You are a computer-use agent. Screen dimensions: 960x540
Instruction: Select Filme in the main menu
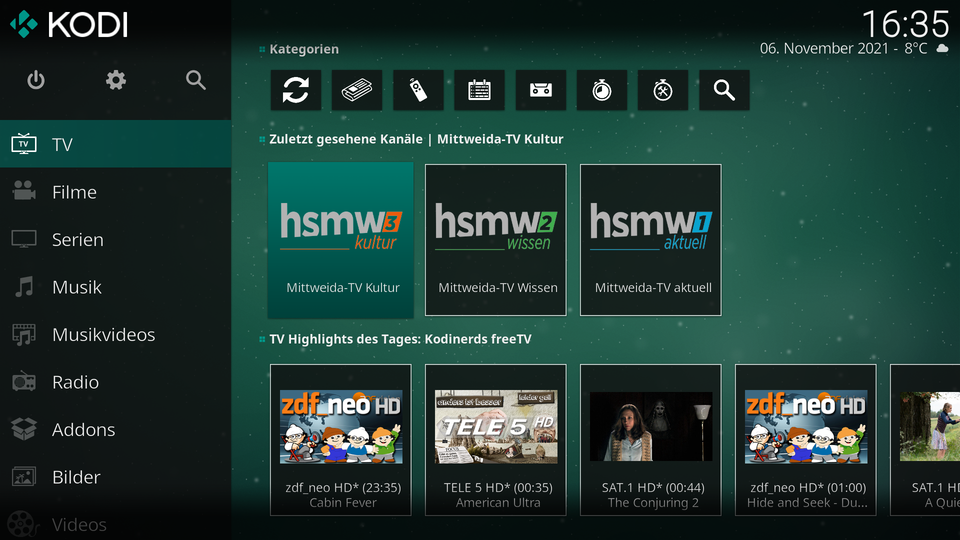tap(116, 192)
